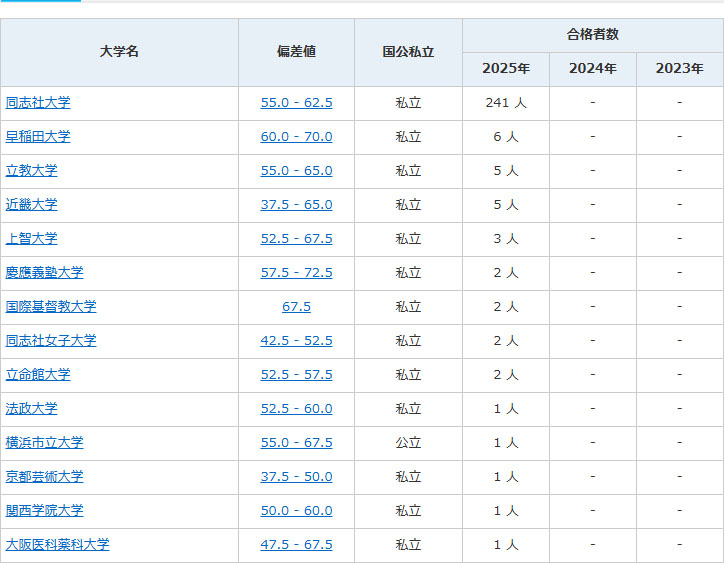
Task: Open the single 67.5 deviation value link
Action: pos(296,307)
